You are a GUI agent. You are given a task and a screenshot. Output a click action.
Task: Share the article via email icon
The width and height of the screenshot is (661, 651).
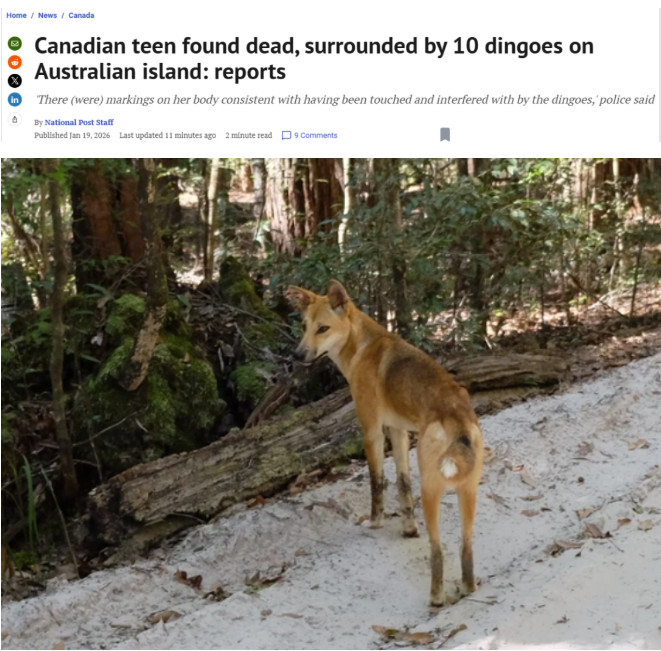tap(15, 43)
